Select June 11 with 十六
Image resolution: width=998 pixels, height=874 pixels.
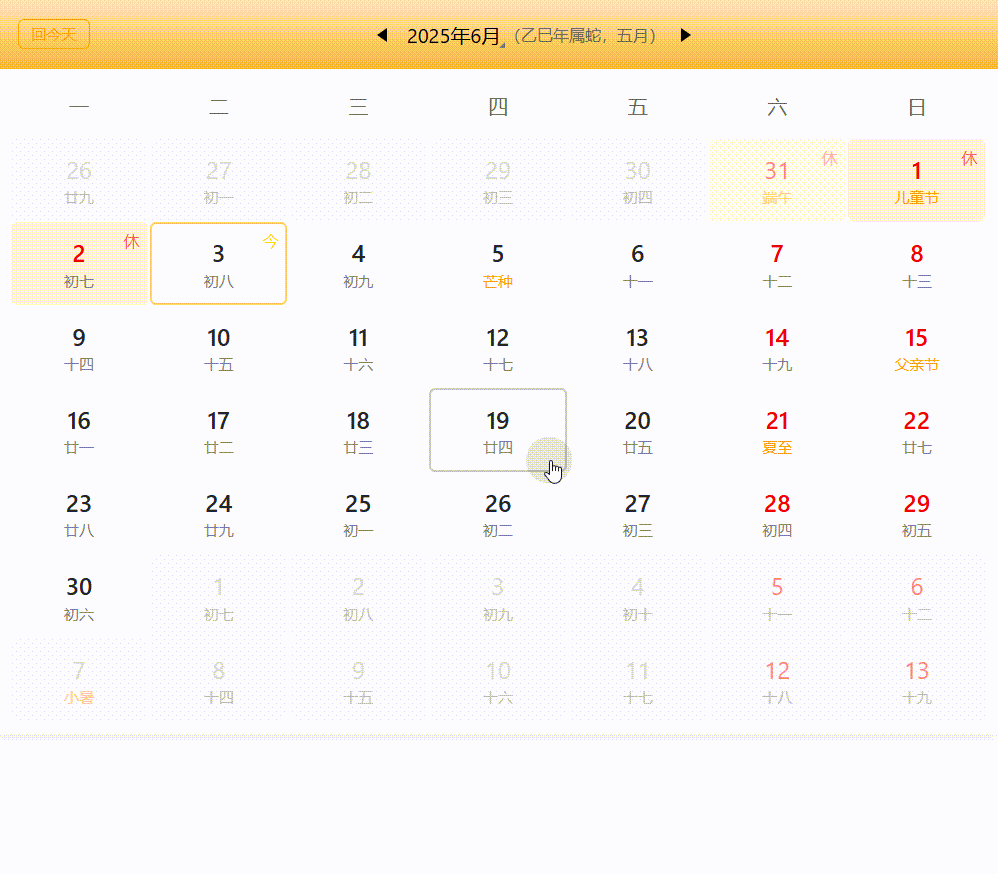(358, 347)
